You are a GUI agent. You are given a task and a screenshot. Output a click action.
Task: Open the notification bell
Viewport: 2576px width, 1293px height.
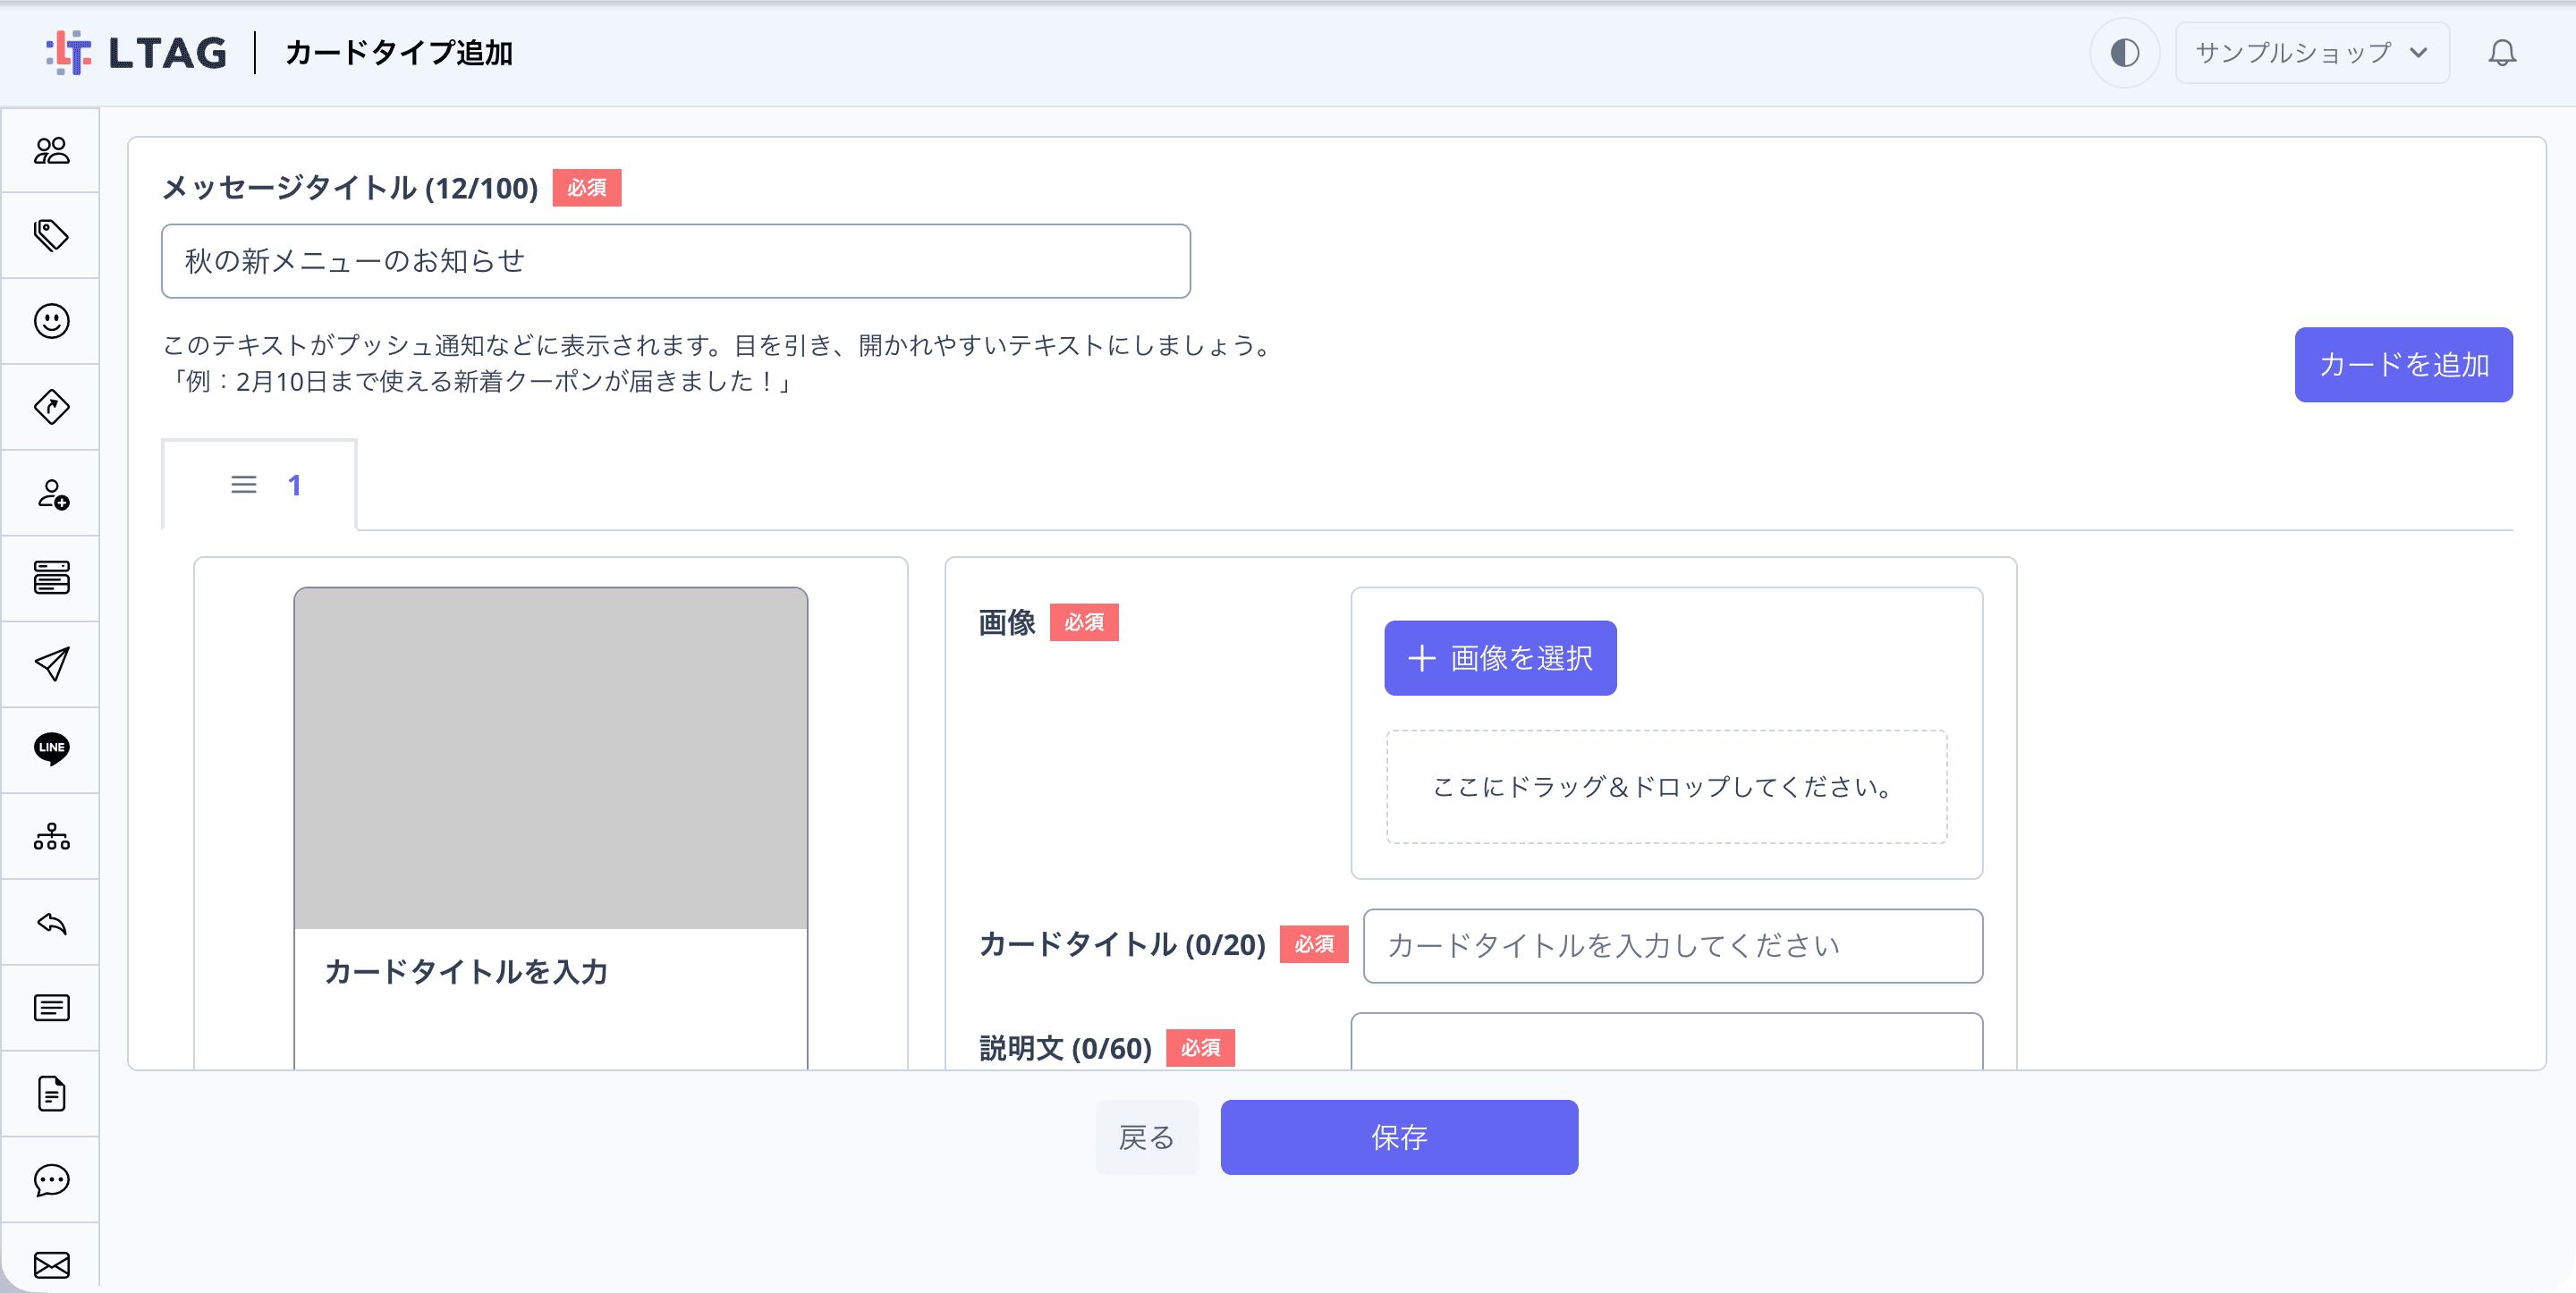pyautogui.click(x=2502, y=53)
